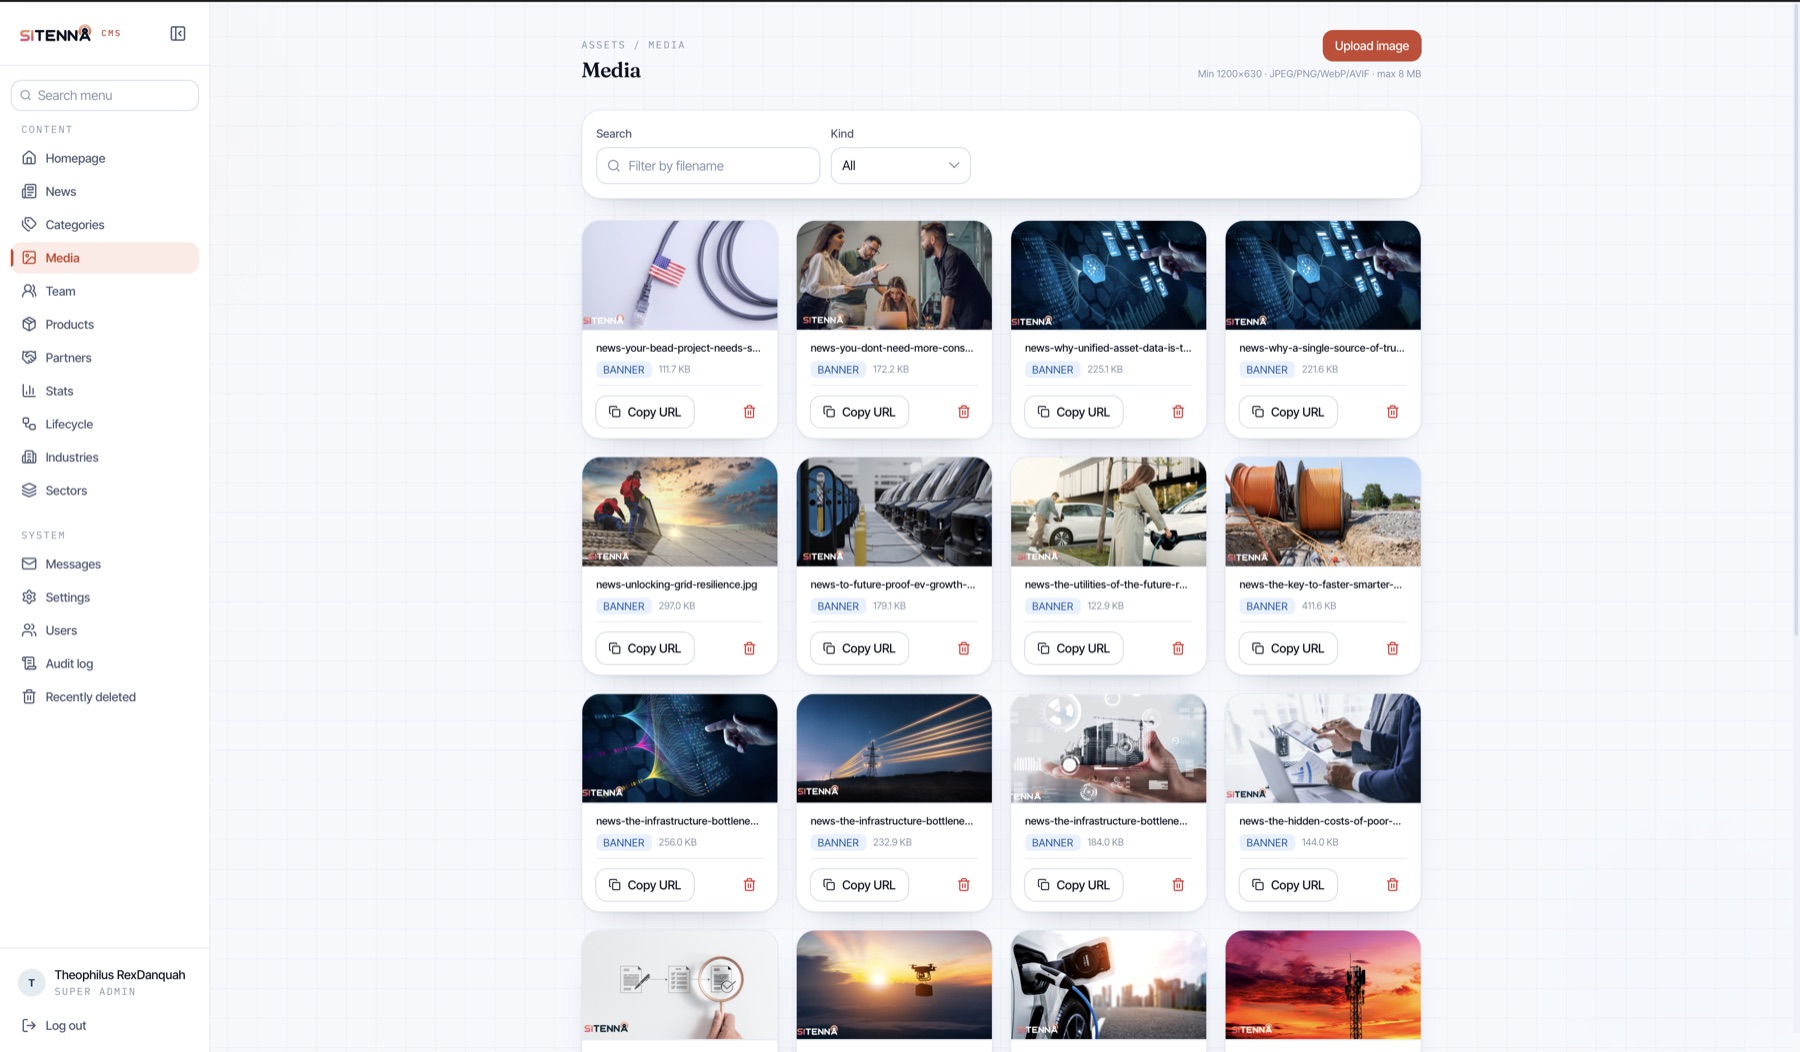1800x1052 pixels.
Task: Open Lifecycle in the sidebar
Action: click(105, 424)
